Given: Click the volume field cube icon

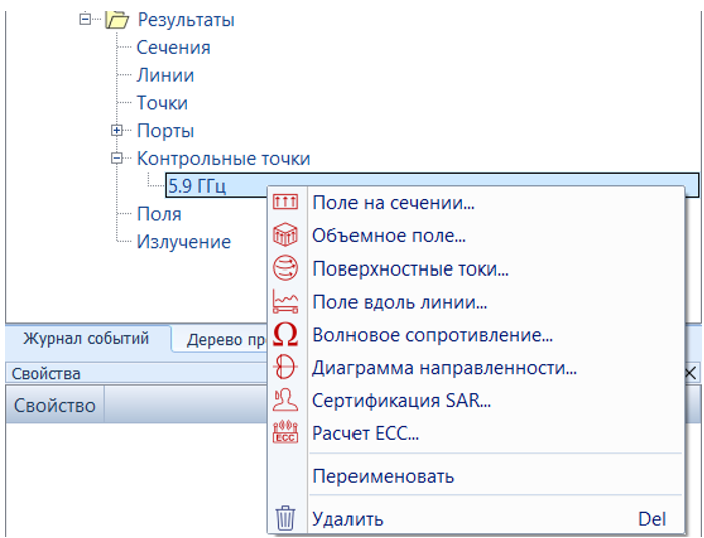Looking at the screenshot, I should coord(285,236).
